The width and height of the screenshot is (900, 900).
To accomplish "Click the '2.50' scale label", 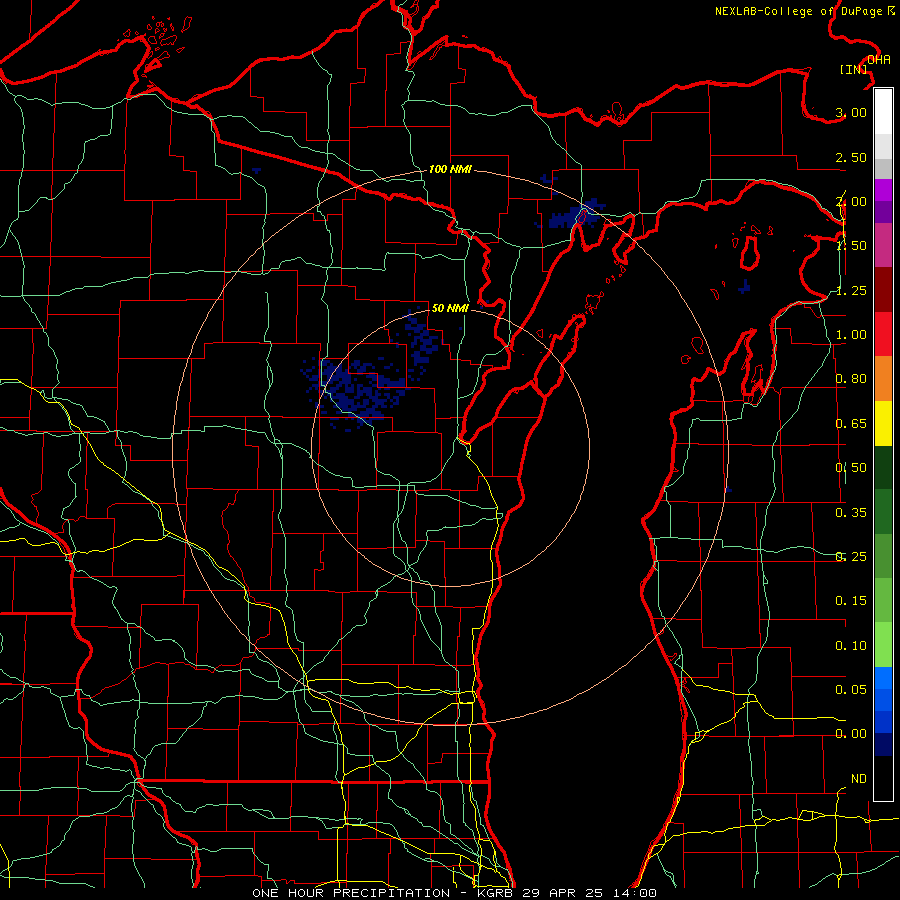I will [x=851, y=157].
